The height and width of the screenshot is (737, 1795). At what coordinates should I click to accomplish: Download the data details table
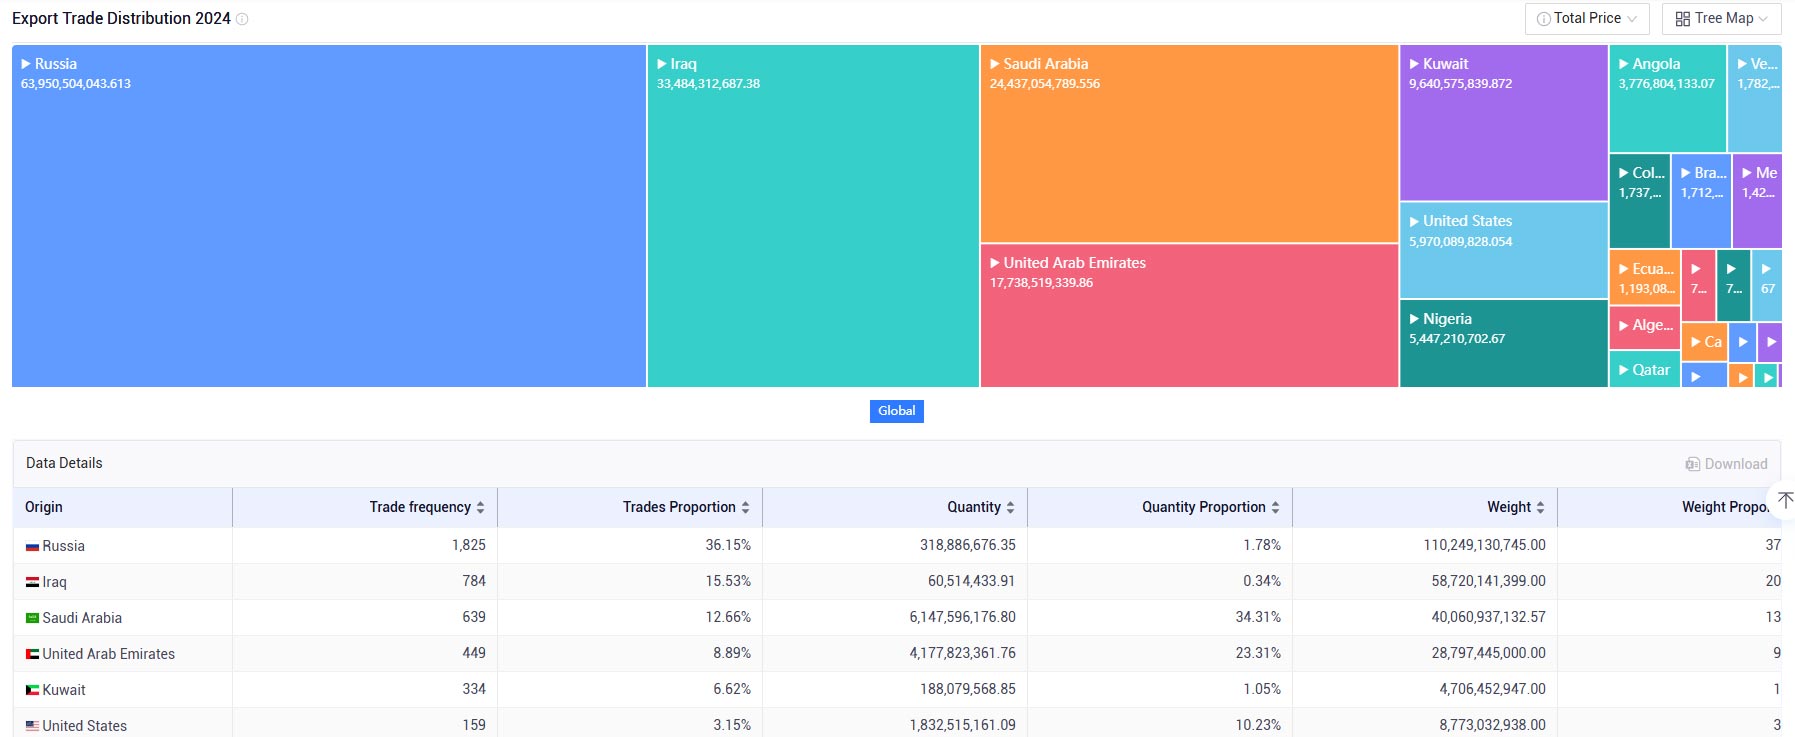pyautogui.click(x=1726, y=464)
